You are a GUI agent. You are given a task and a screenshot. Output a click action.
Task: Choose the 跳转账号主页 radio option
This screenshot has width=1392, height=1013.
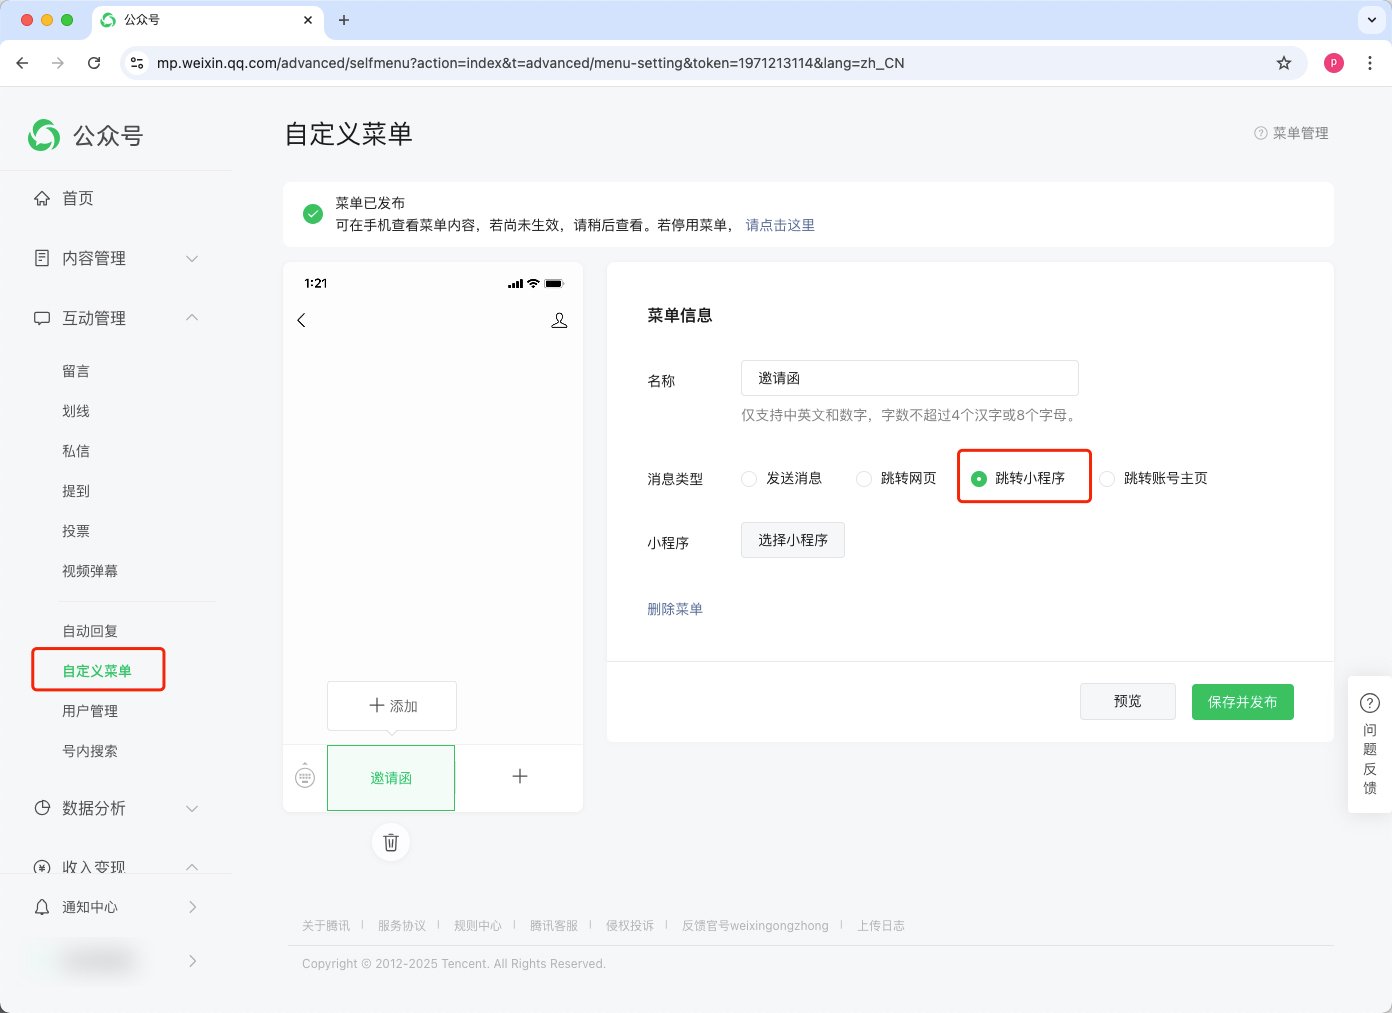coord(1107,479)
